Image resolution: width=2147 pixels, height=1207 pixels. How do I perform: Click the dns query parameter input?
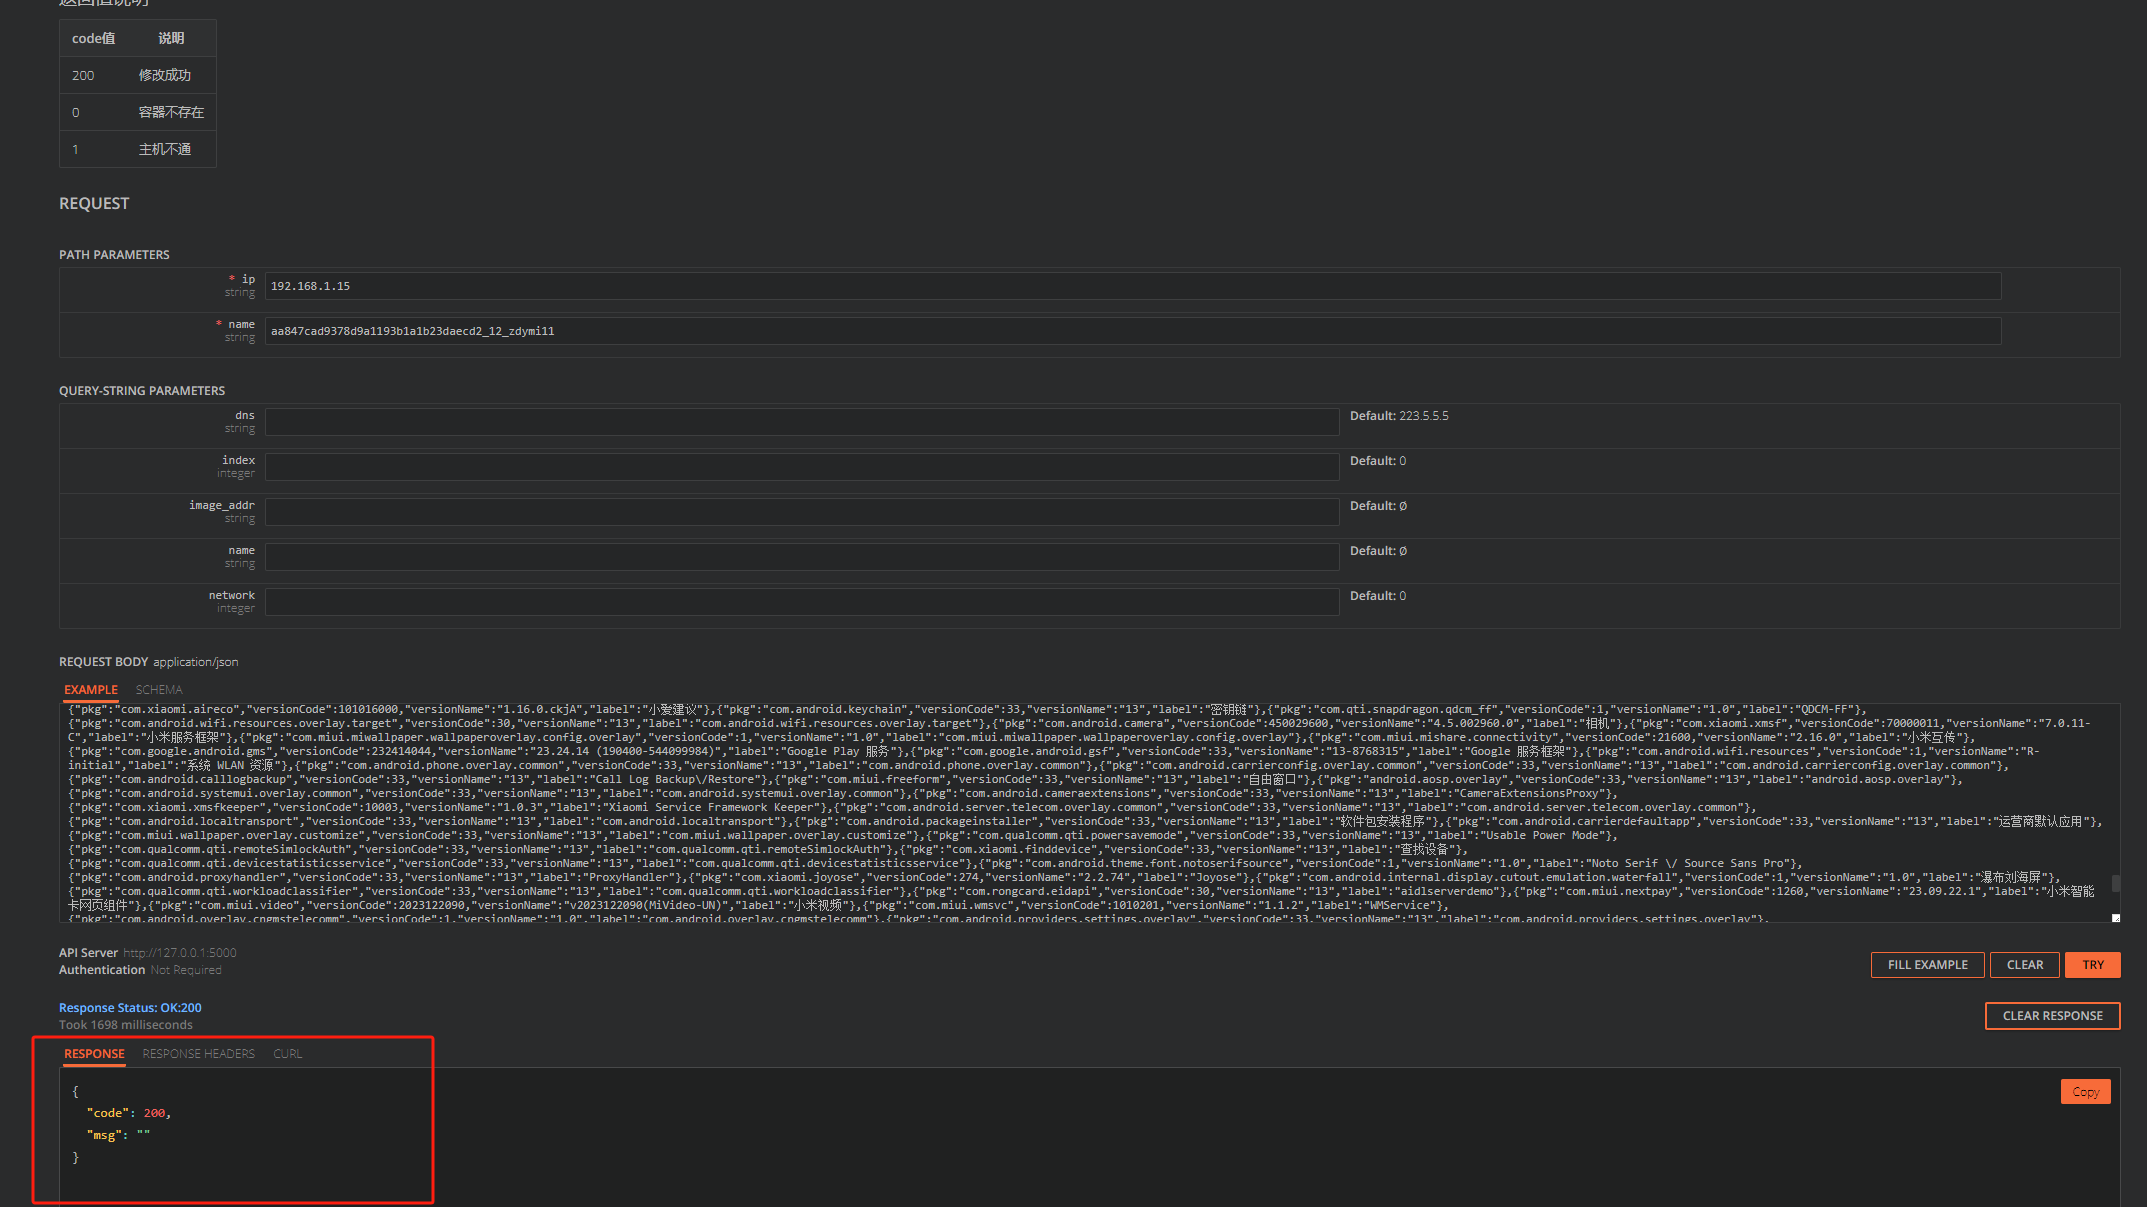[801, 422]
